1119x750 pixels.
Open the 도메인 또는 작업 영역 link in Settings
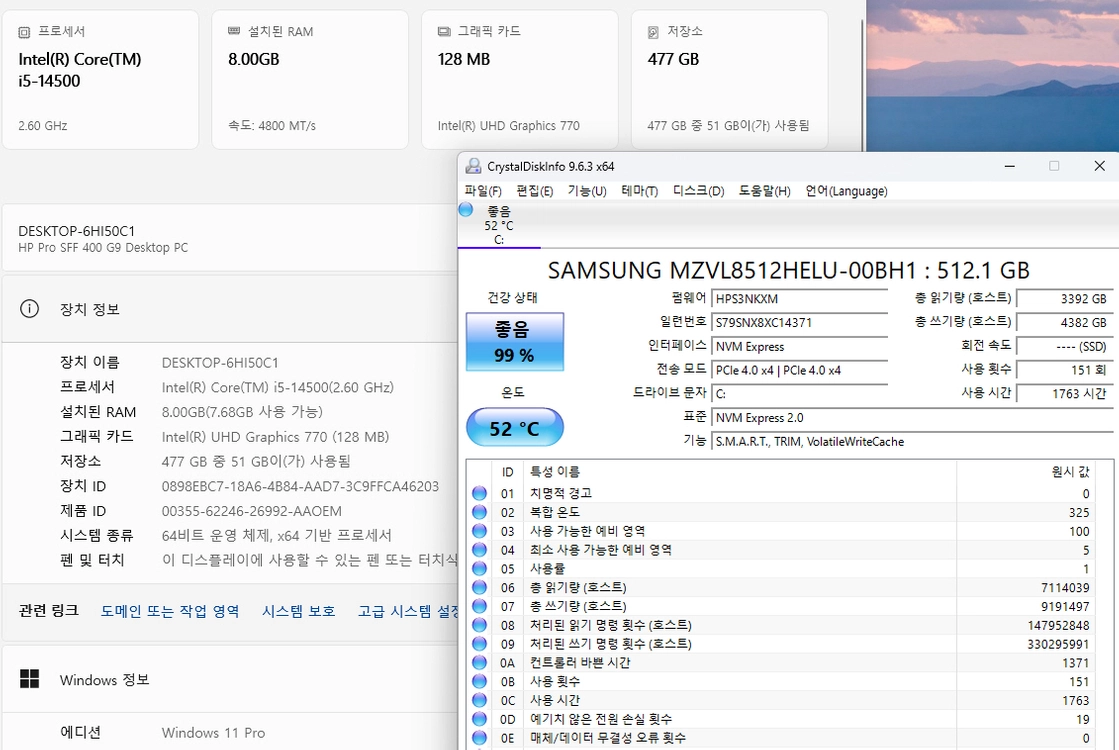click(x=170, y=612)
